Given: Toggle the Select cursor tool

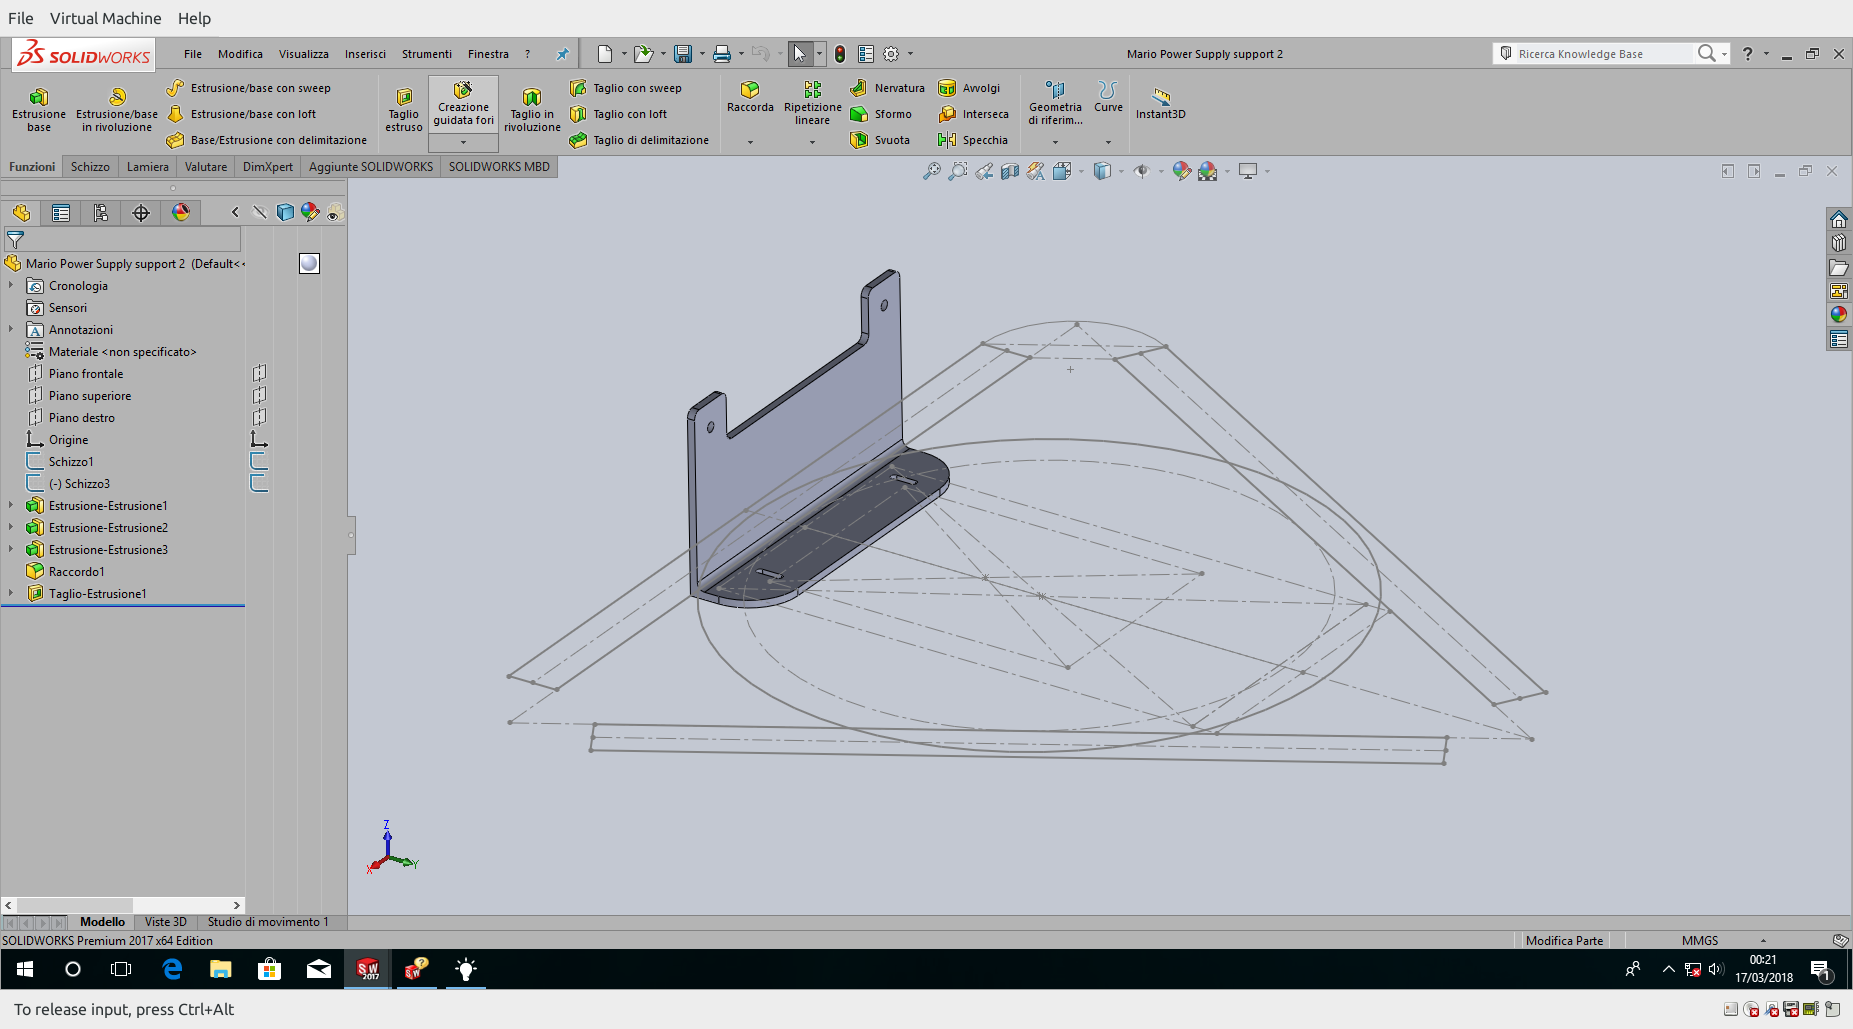Looking at the screenshot, I should click(799, 54).
